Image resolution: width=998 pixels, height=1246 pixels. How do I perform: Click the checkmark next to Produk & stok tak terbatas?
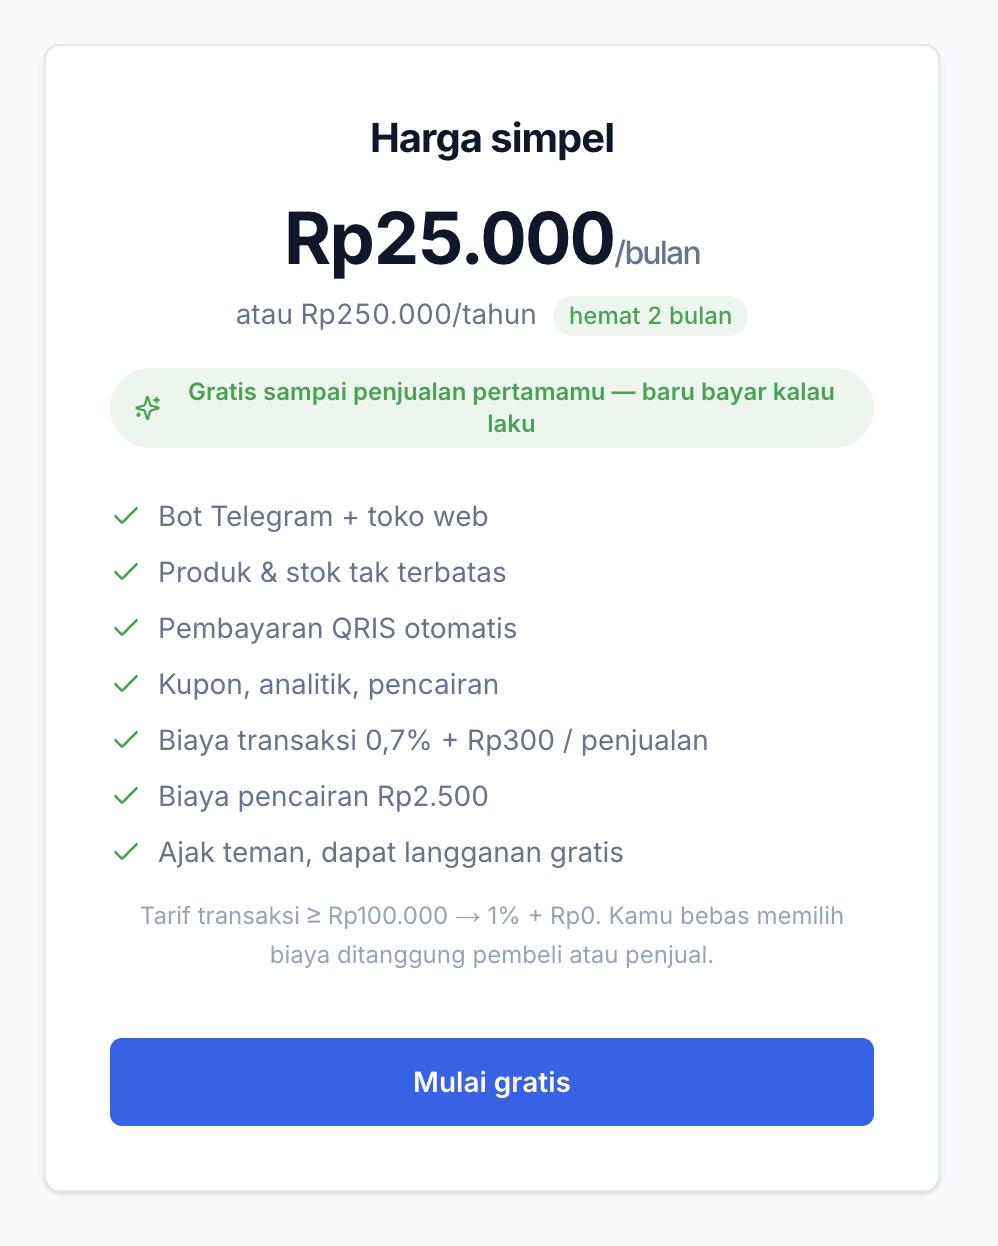125,572
